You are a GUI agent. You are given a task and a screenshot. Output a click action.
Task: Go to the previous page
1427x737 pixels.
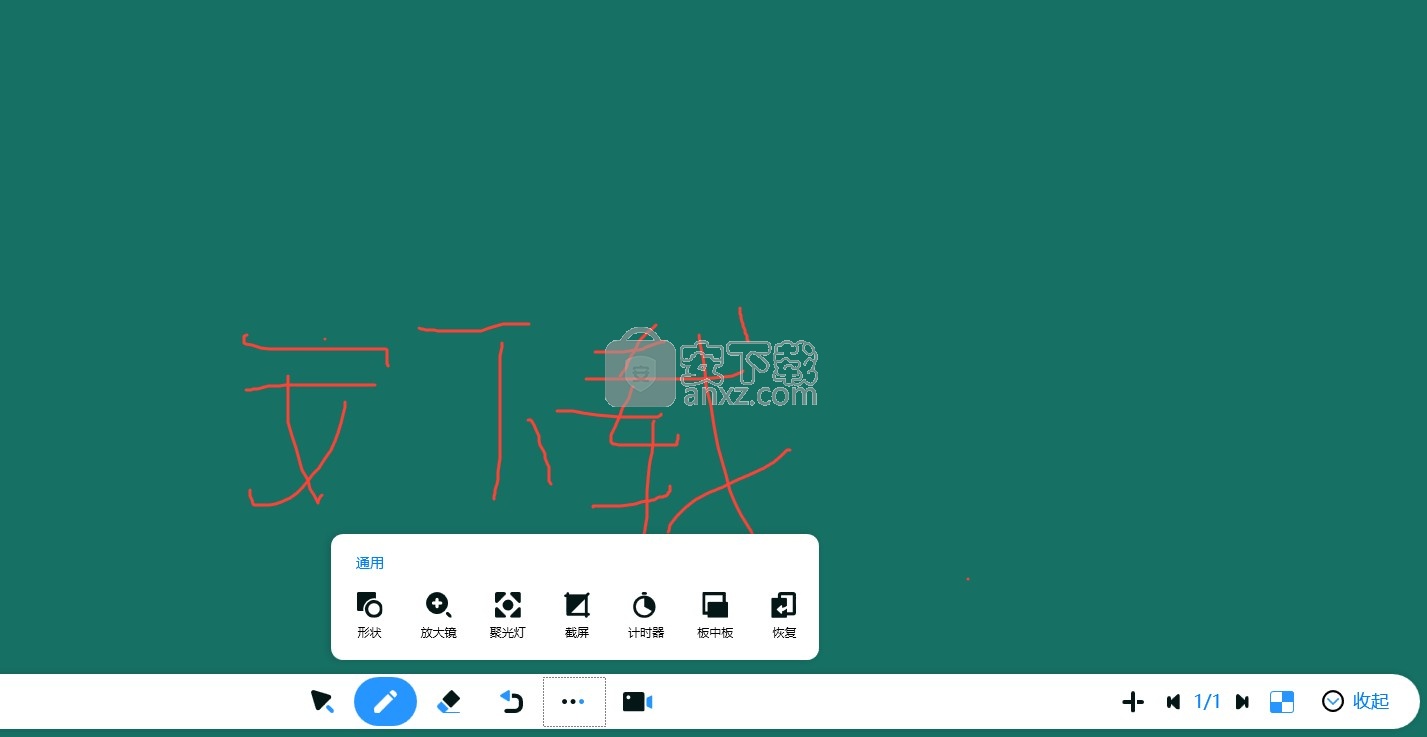click(x=1174, y=702)
